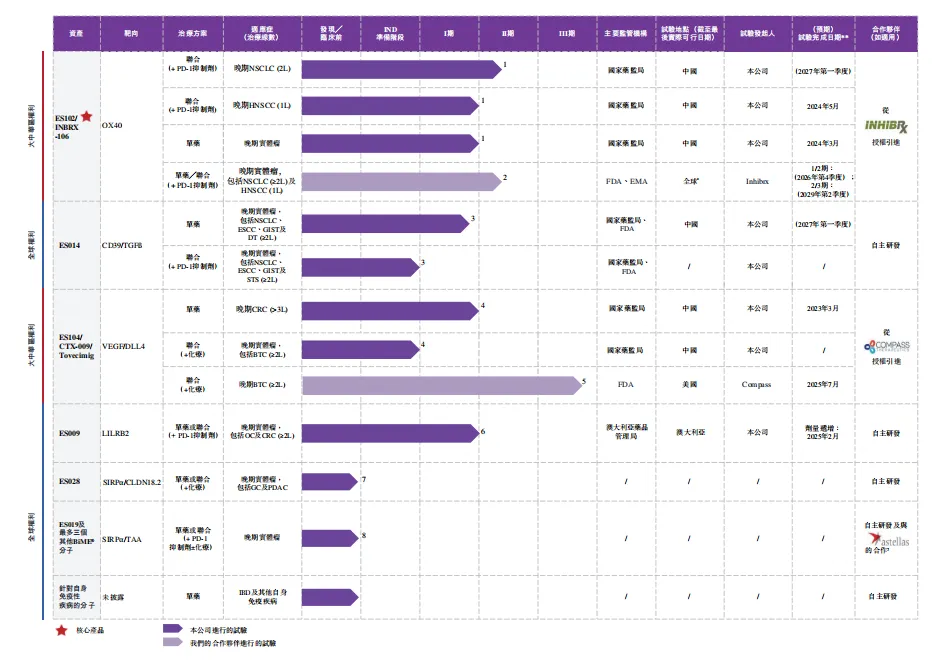Image resolution: width=951 pixels, height=663 pixels.
Task: Click the Inhibrx logo
Action: coord(885,127)
